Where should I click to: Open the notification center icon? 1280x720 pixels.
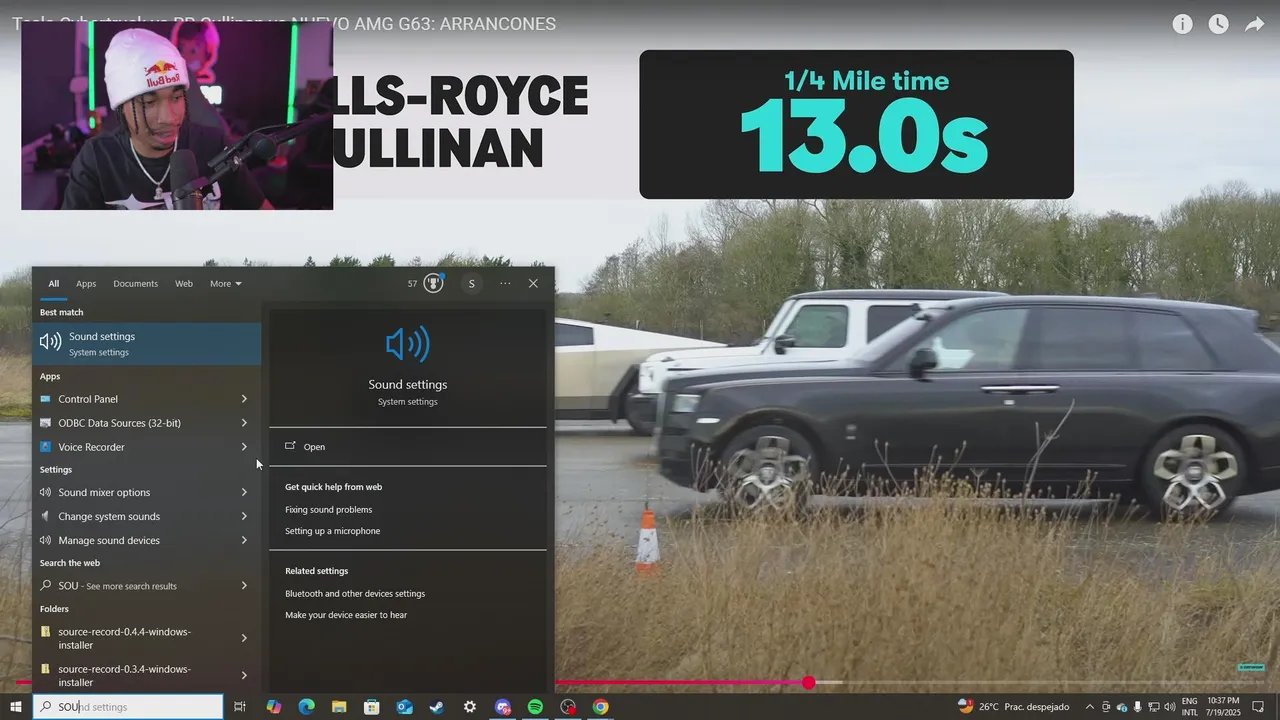point(1259,707)
